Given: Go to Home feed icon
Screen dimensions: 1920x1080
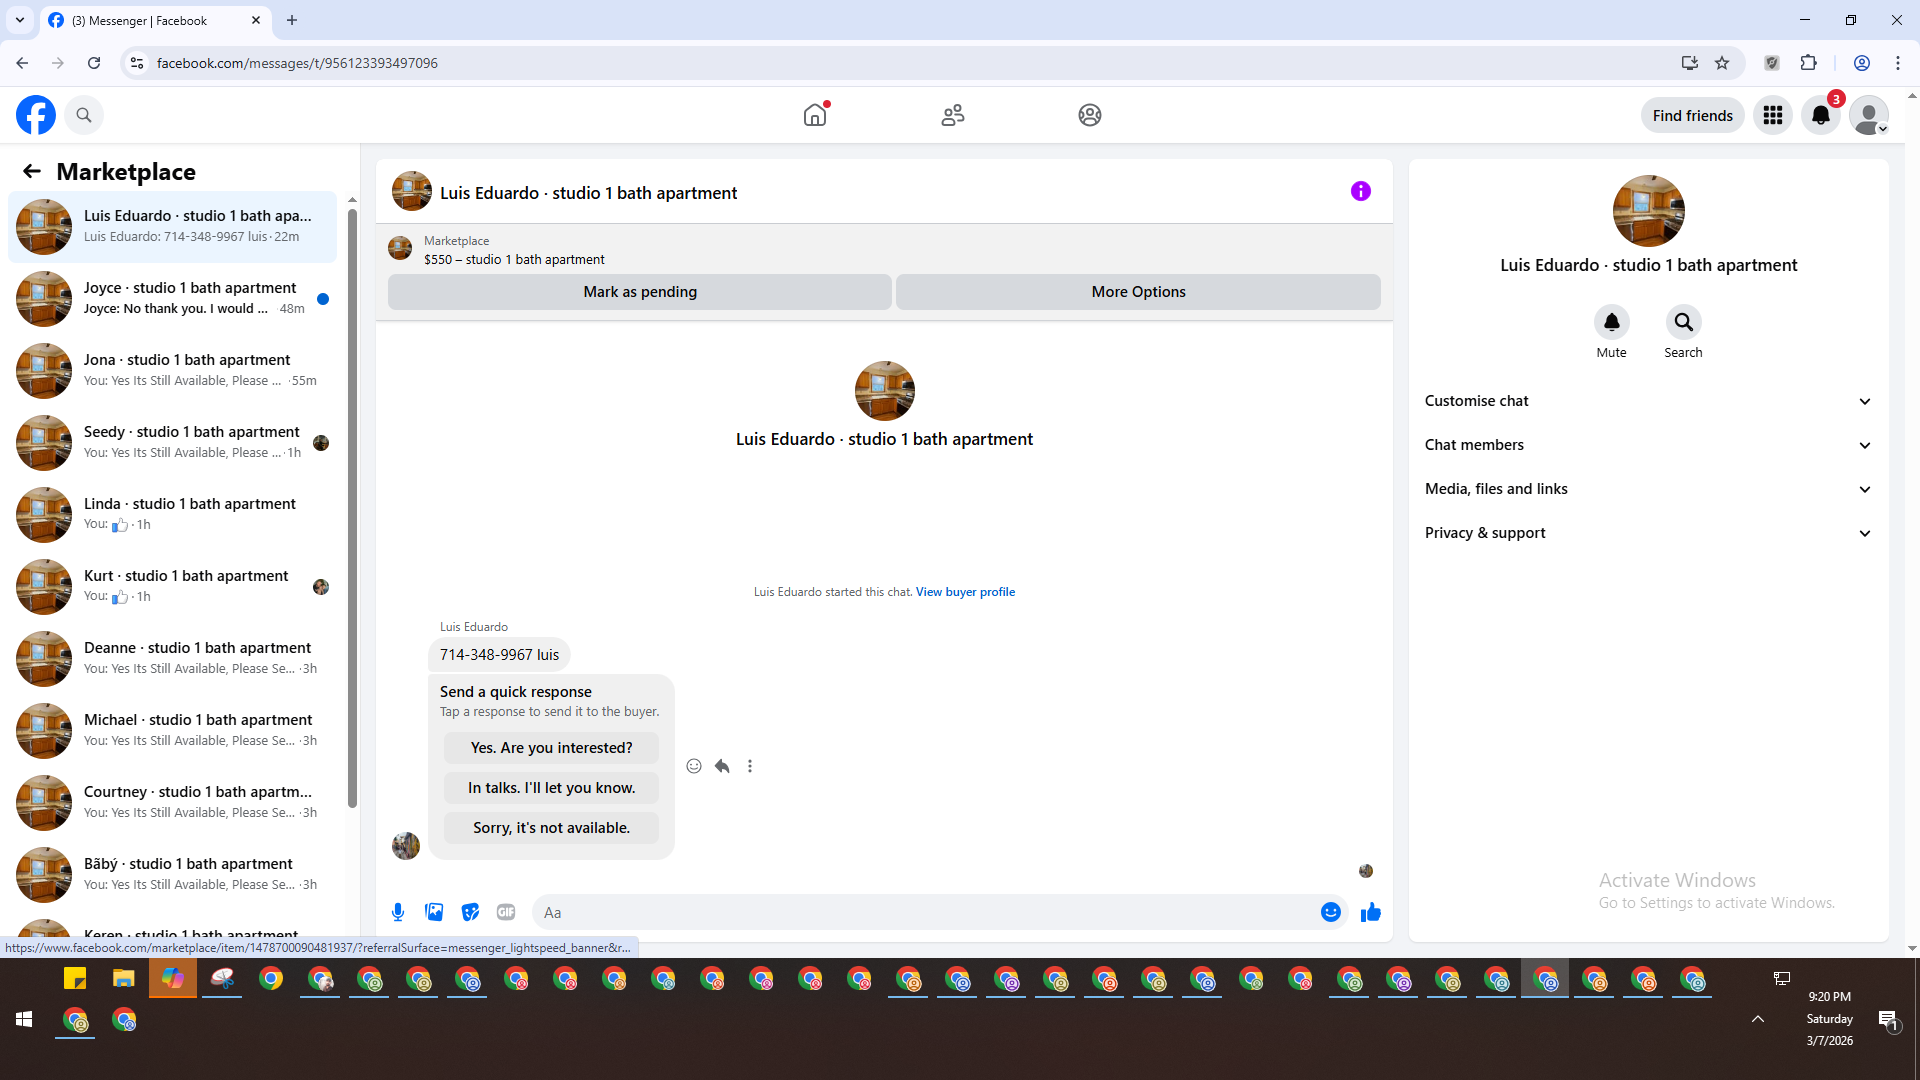Looking at the screenshot, I should [815, 115].
